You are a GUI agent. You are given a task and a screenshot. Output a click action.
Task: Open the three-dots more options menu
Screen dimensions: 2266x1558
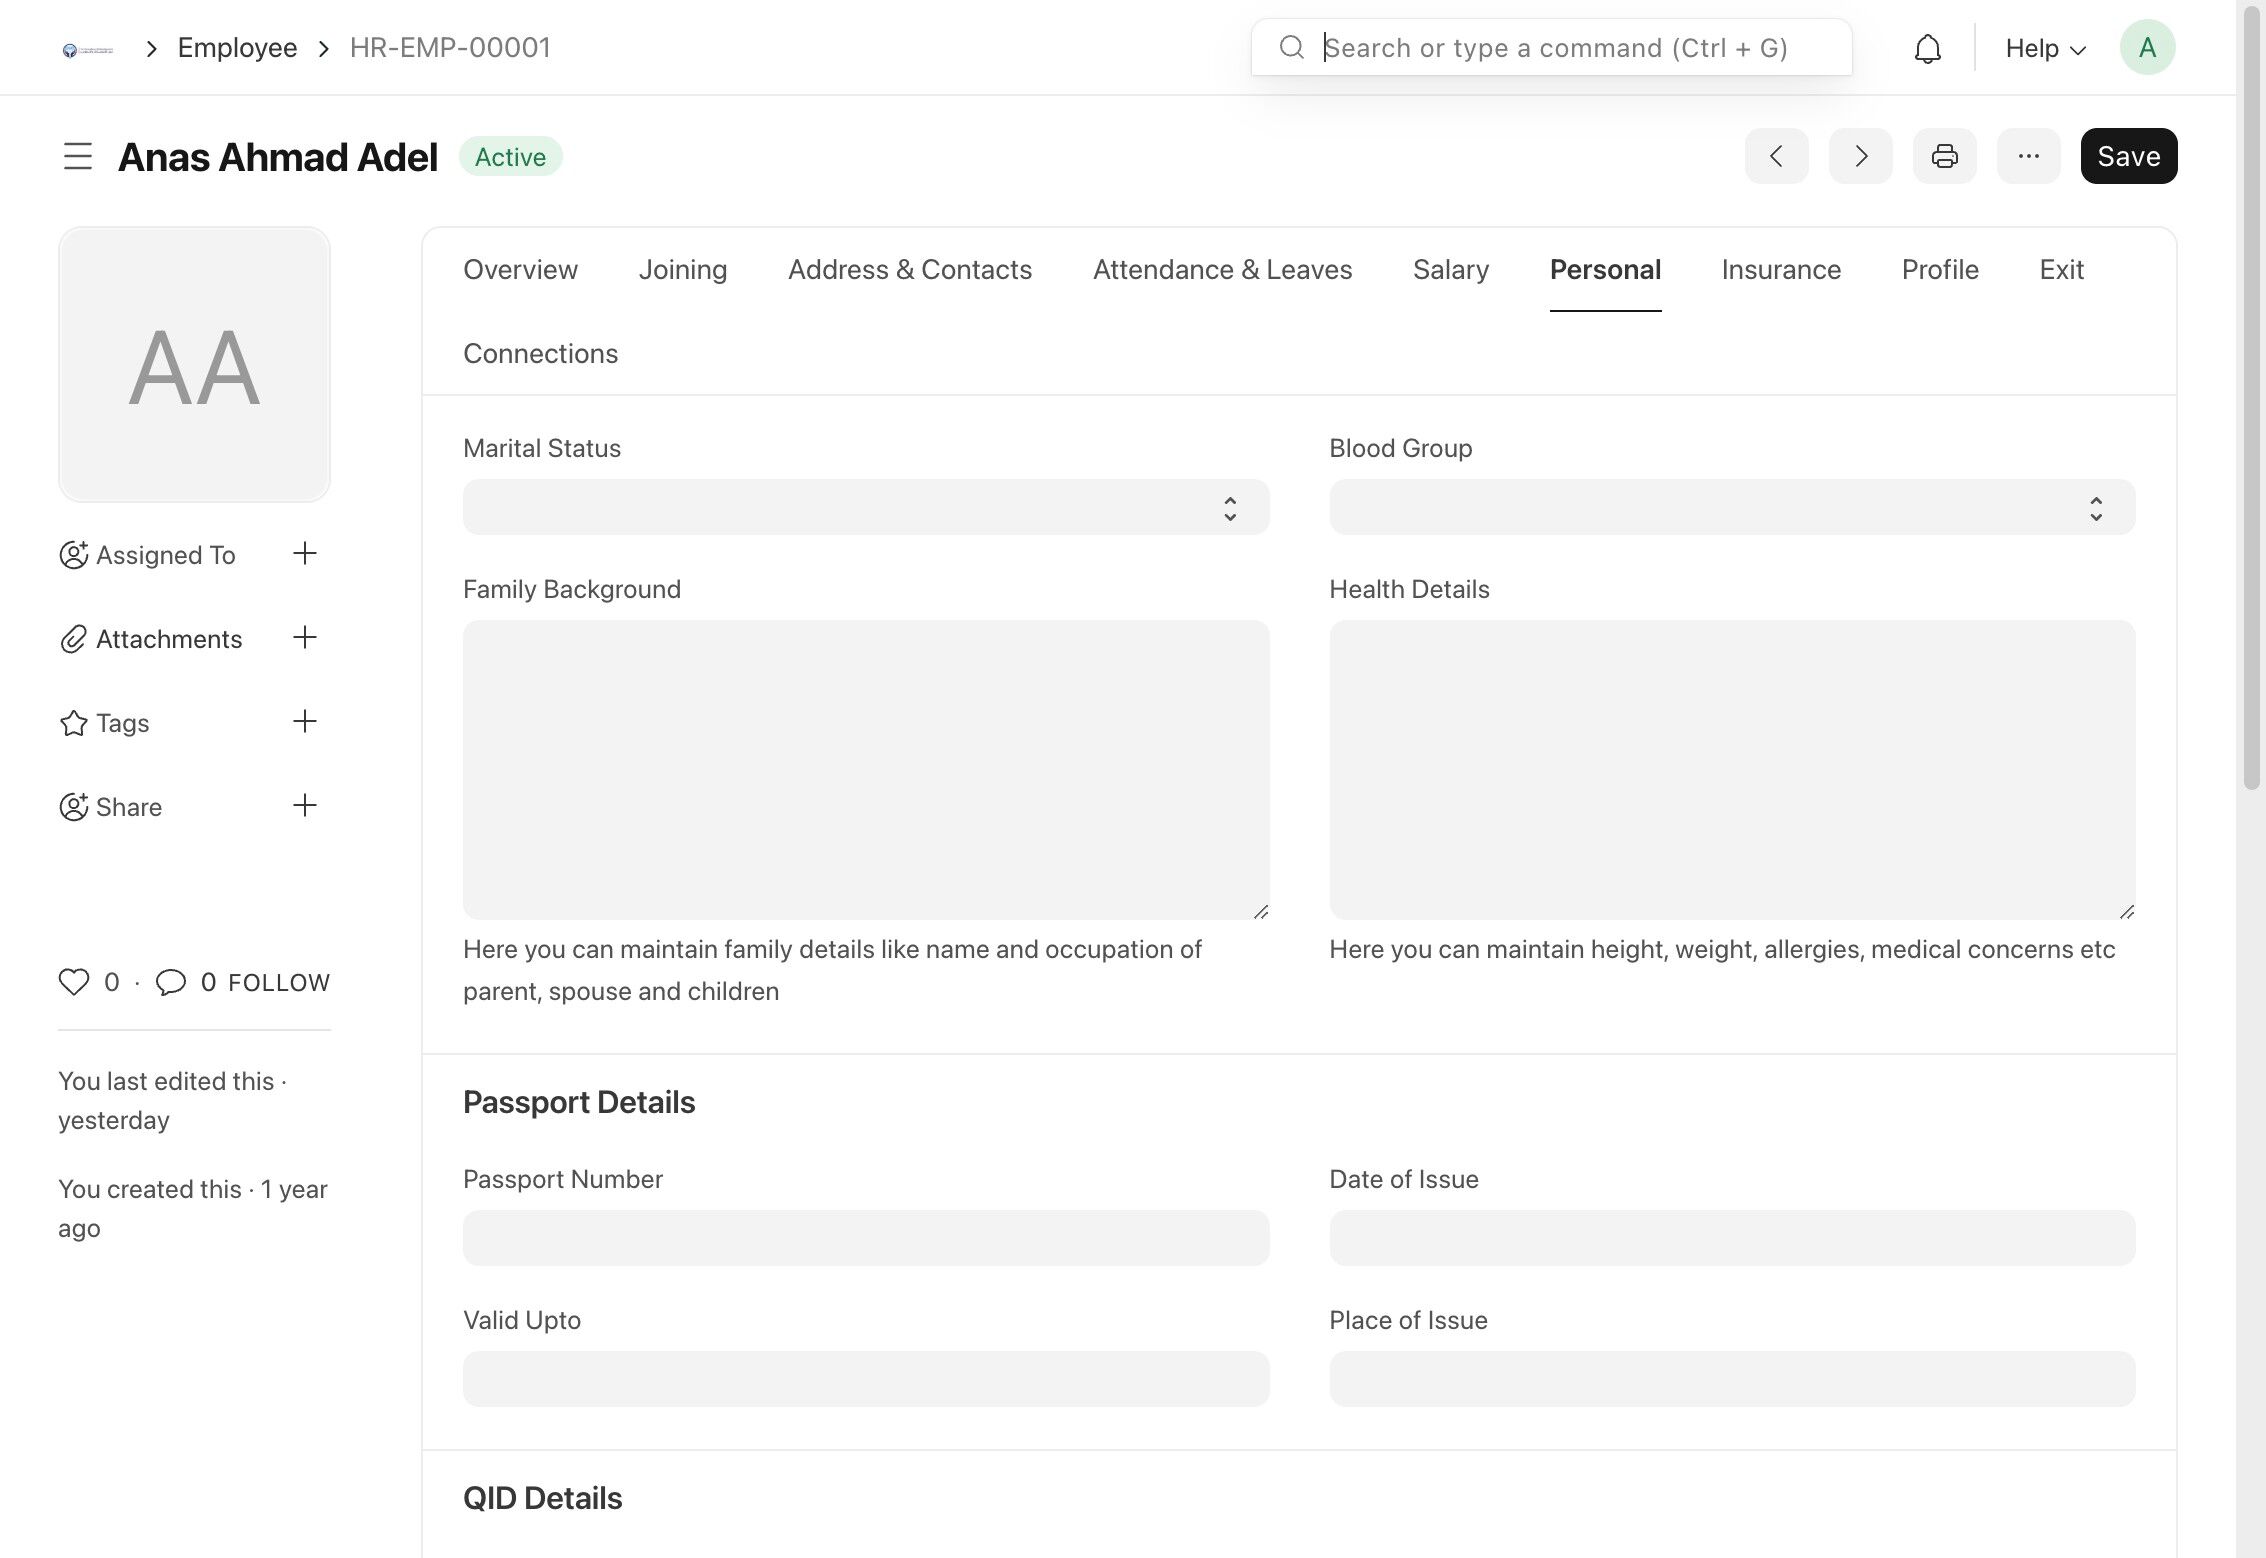coord(2028,156)
